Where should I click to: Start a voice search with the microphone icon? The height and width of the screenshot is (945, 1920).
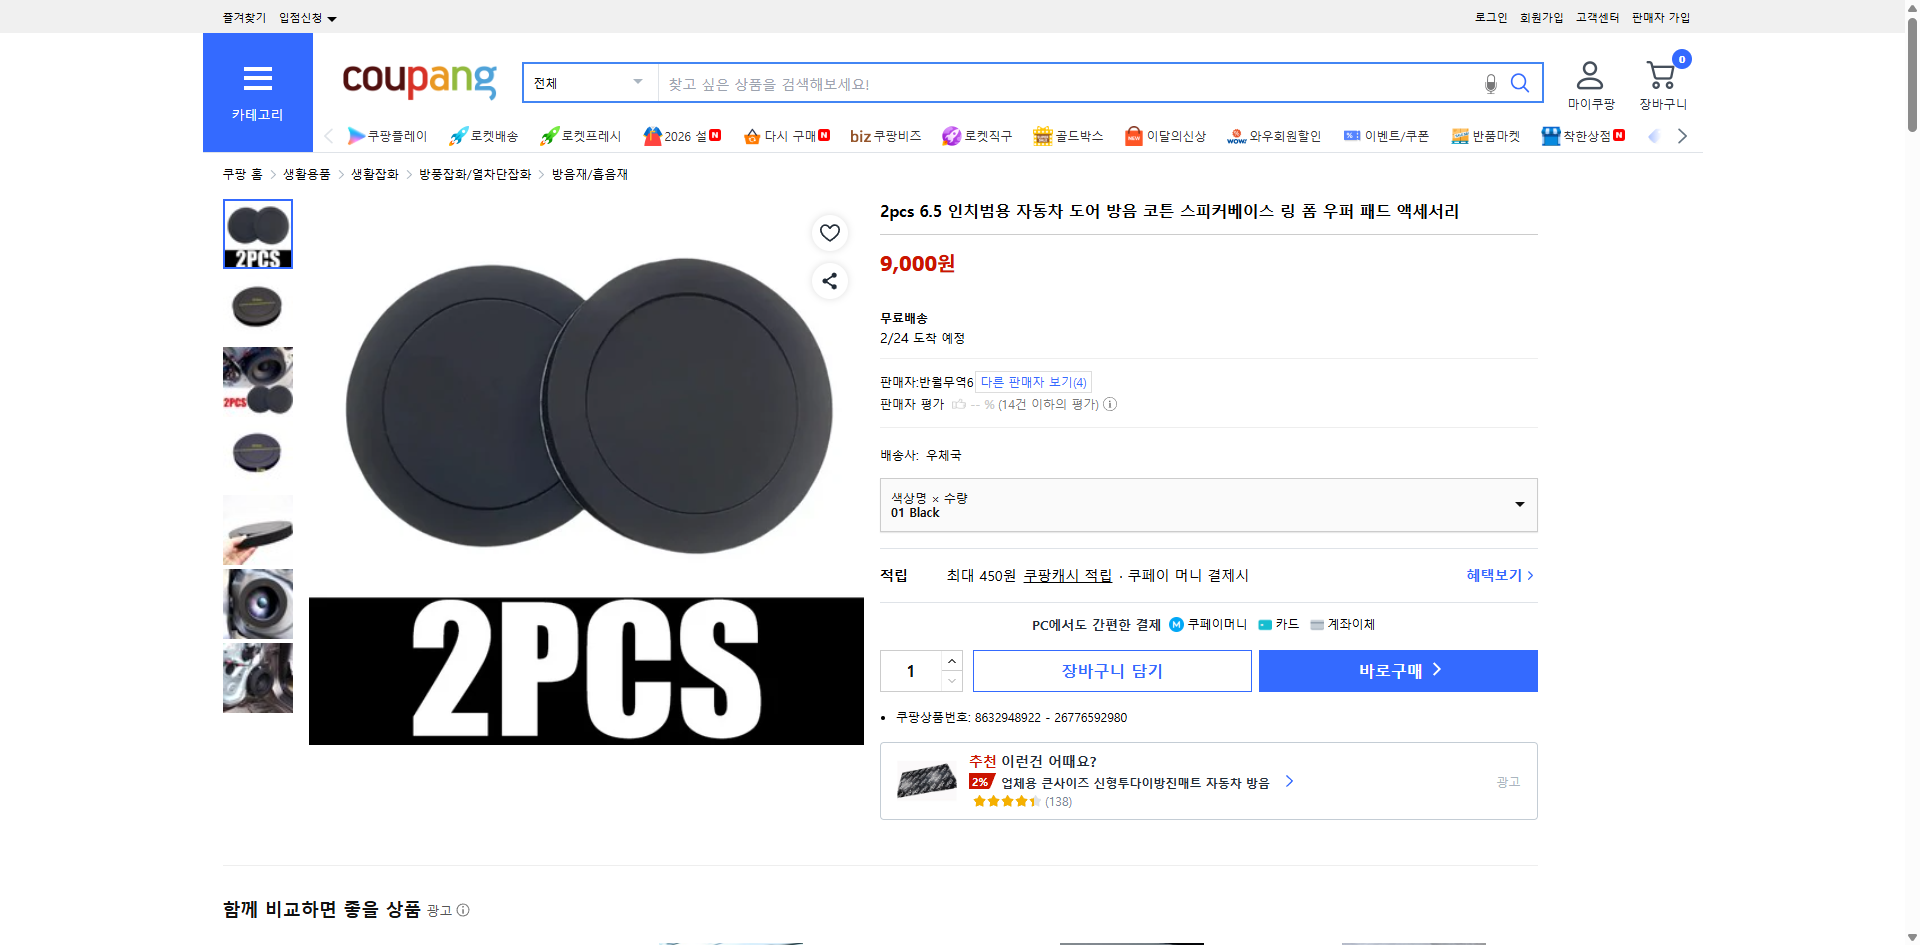pos(1489,83)
